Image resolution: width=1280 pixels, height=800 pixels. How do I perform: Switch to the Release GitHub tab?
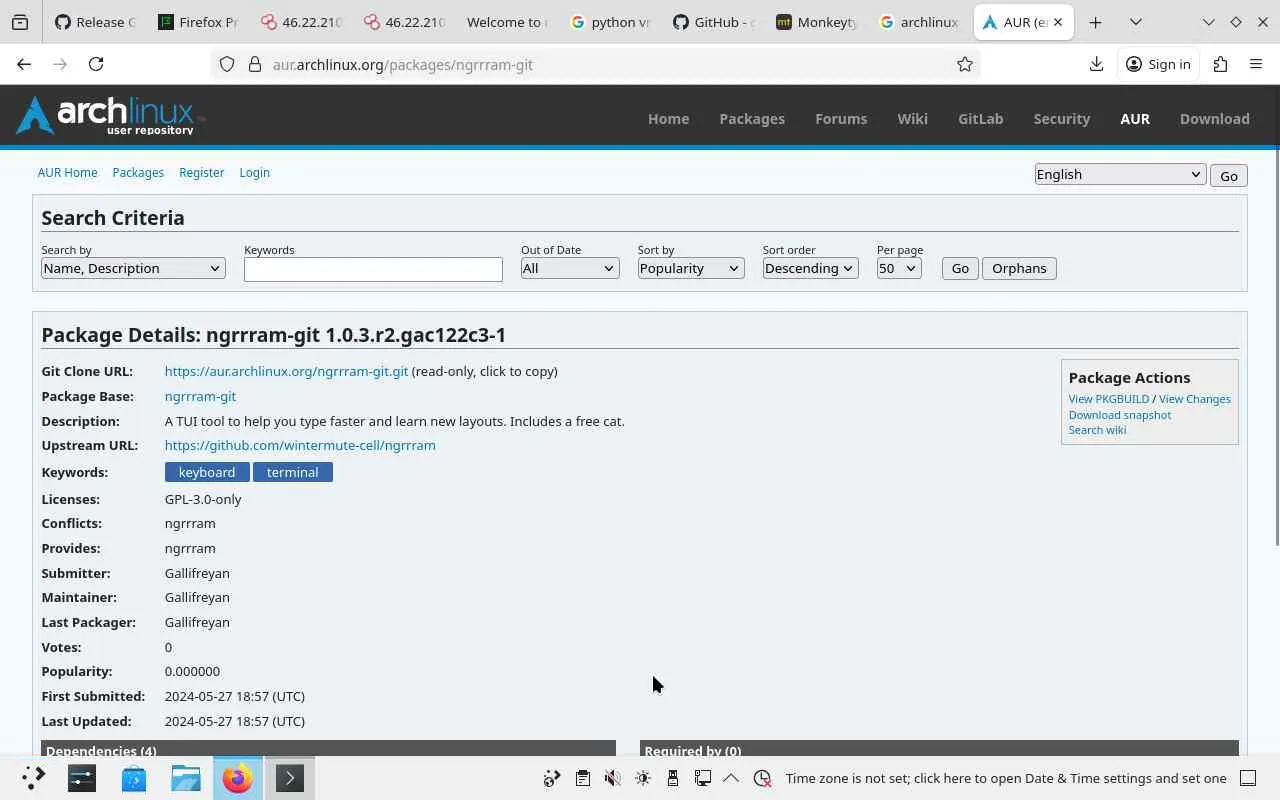coord(93,22)
